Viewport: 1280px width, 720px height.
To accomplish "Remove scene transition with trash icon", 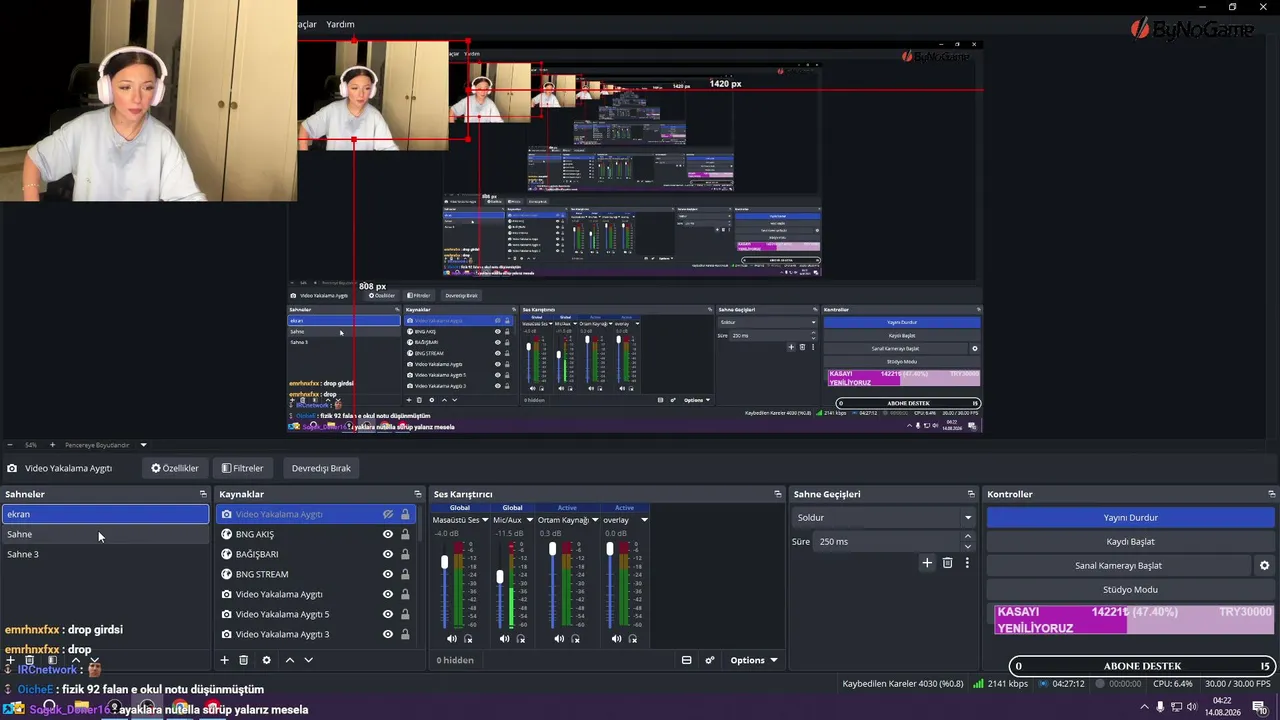I will (948, 563).
